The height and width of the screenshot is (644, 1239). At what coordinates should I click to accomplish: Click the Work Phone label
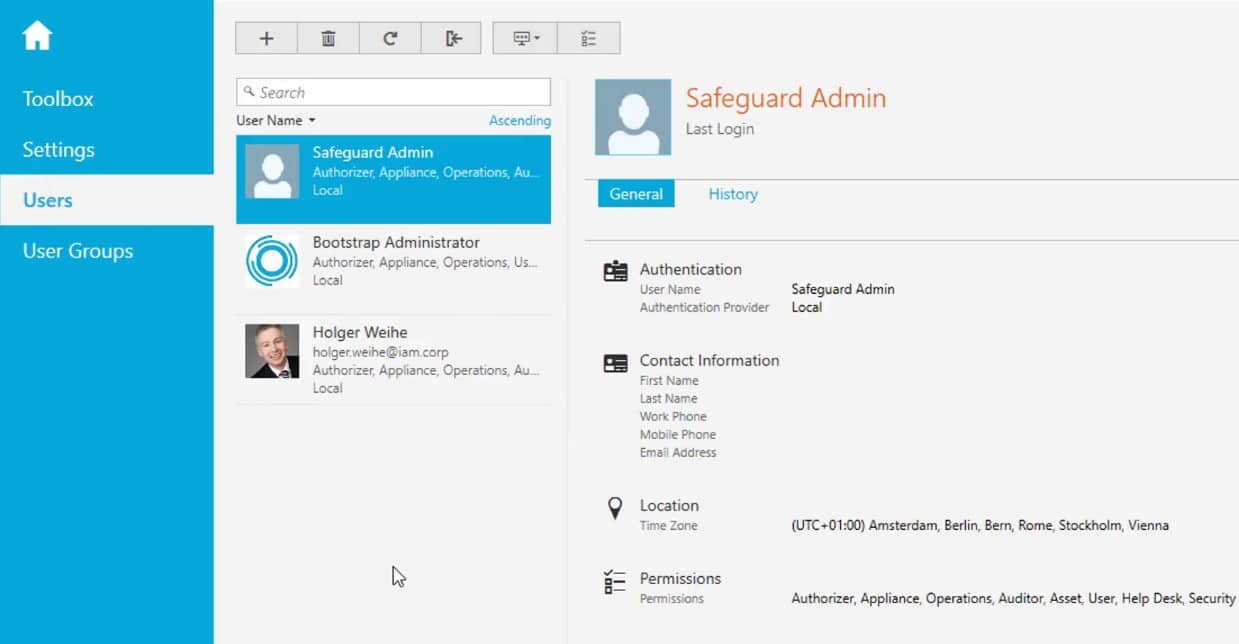(x=673, y=416)
